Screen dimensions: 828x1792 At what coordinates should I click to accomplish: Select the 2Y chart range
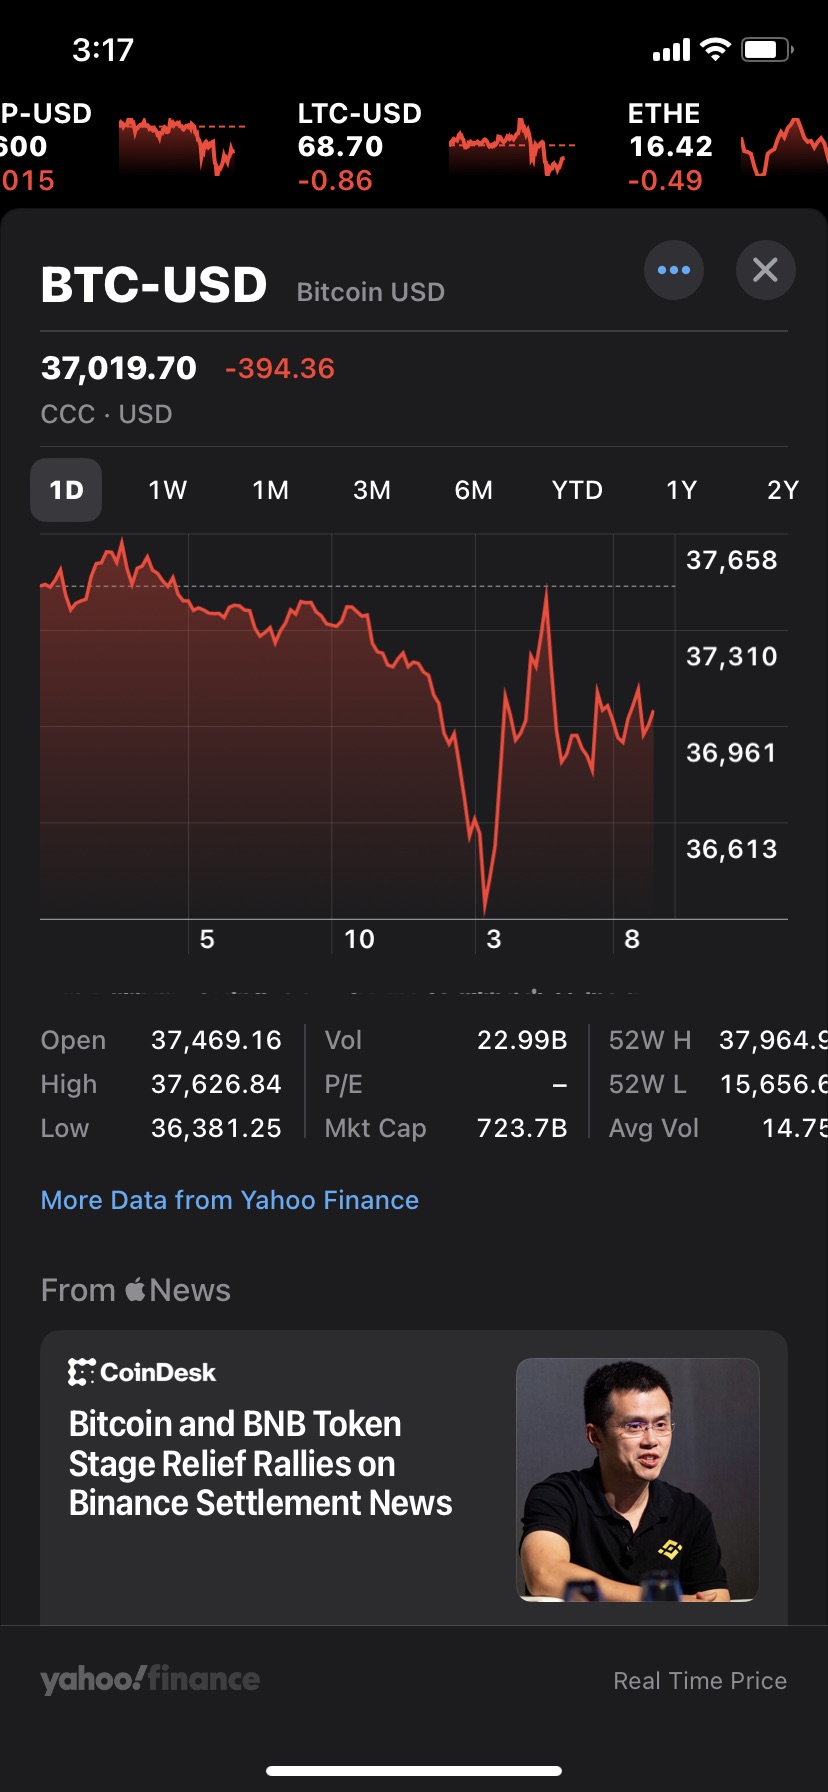point(782,490)
